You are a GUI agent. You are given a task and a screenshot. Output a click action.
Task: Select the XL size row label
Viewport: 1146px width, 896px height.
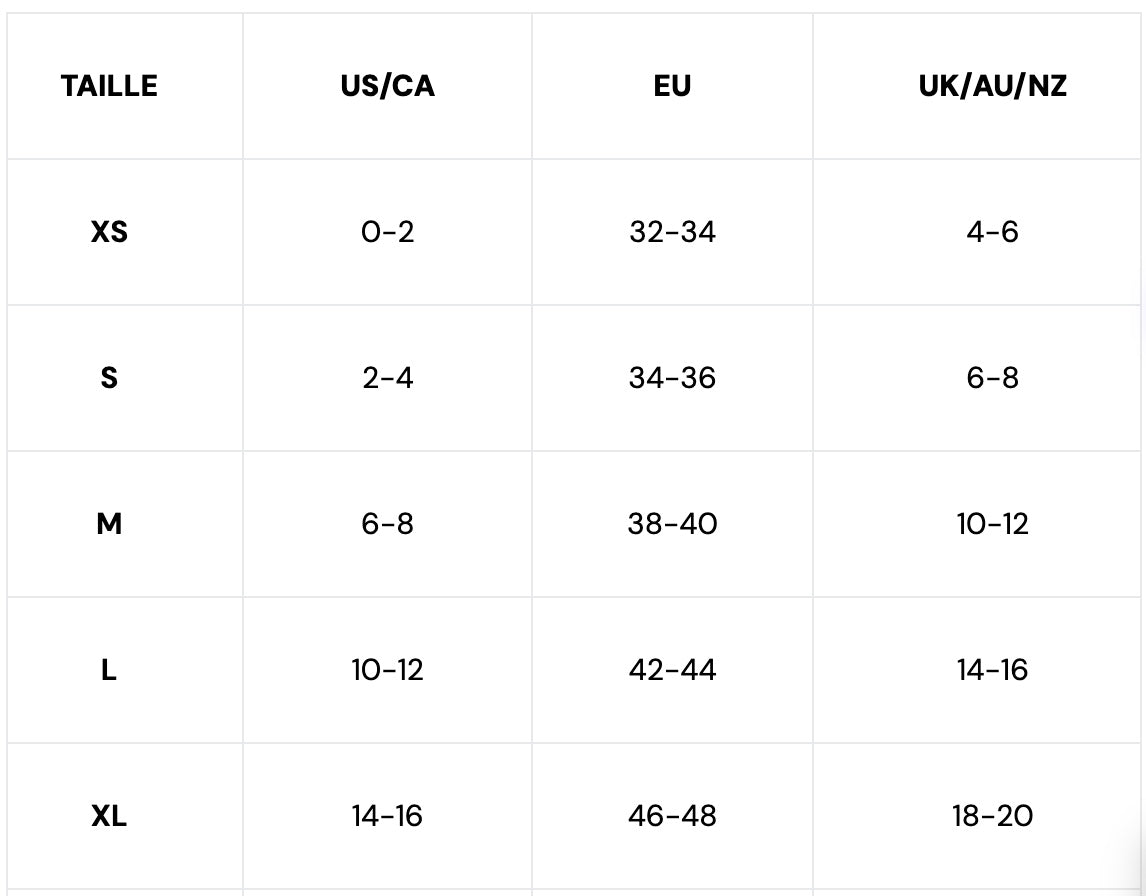(x=109, y=816)
